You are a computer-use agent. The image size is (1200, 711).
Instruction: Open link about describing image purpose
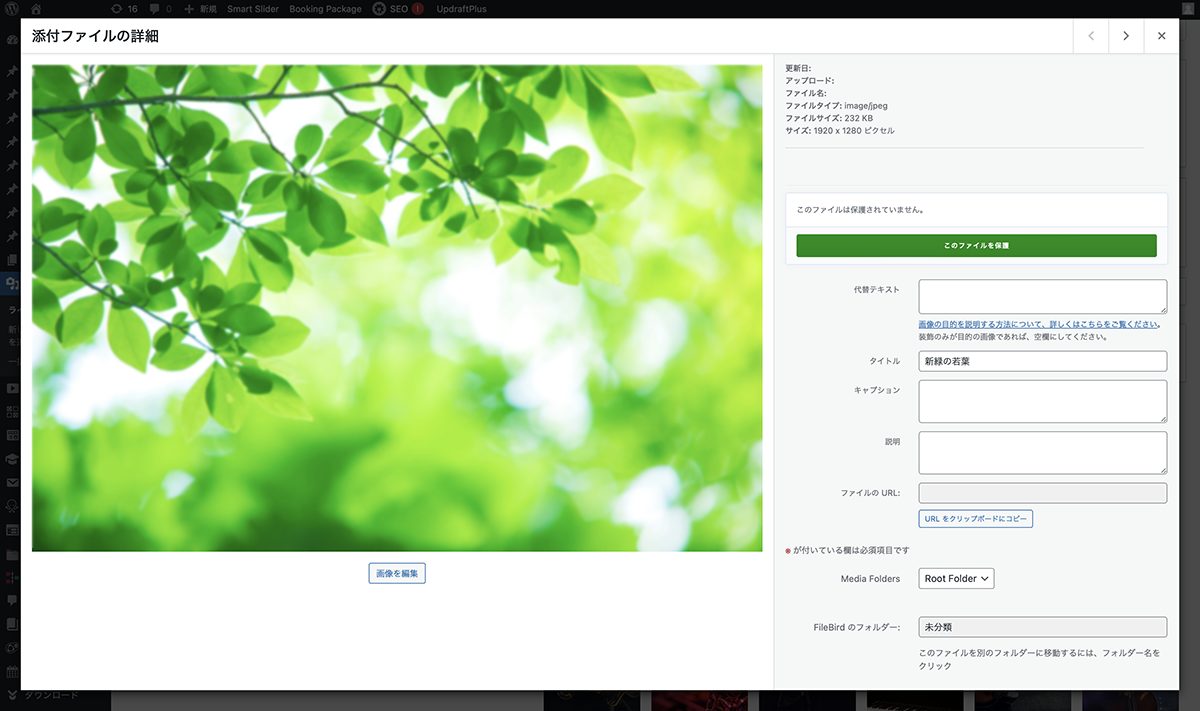[x=1038, y=324]
